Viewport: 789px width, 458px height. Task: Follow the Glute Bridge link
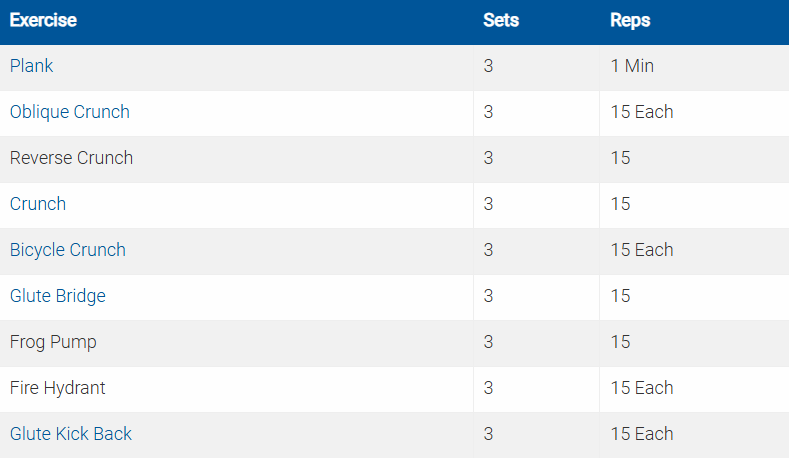[x=58, y=296]
